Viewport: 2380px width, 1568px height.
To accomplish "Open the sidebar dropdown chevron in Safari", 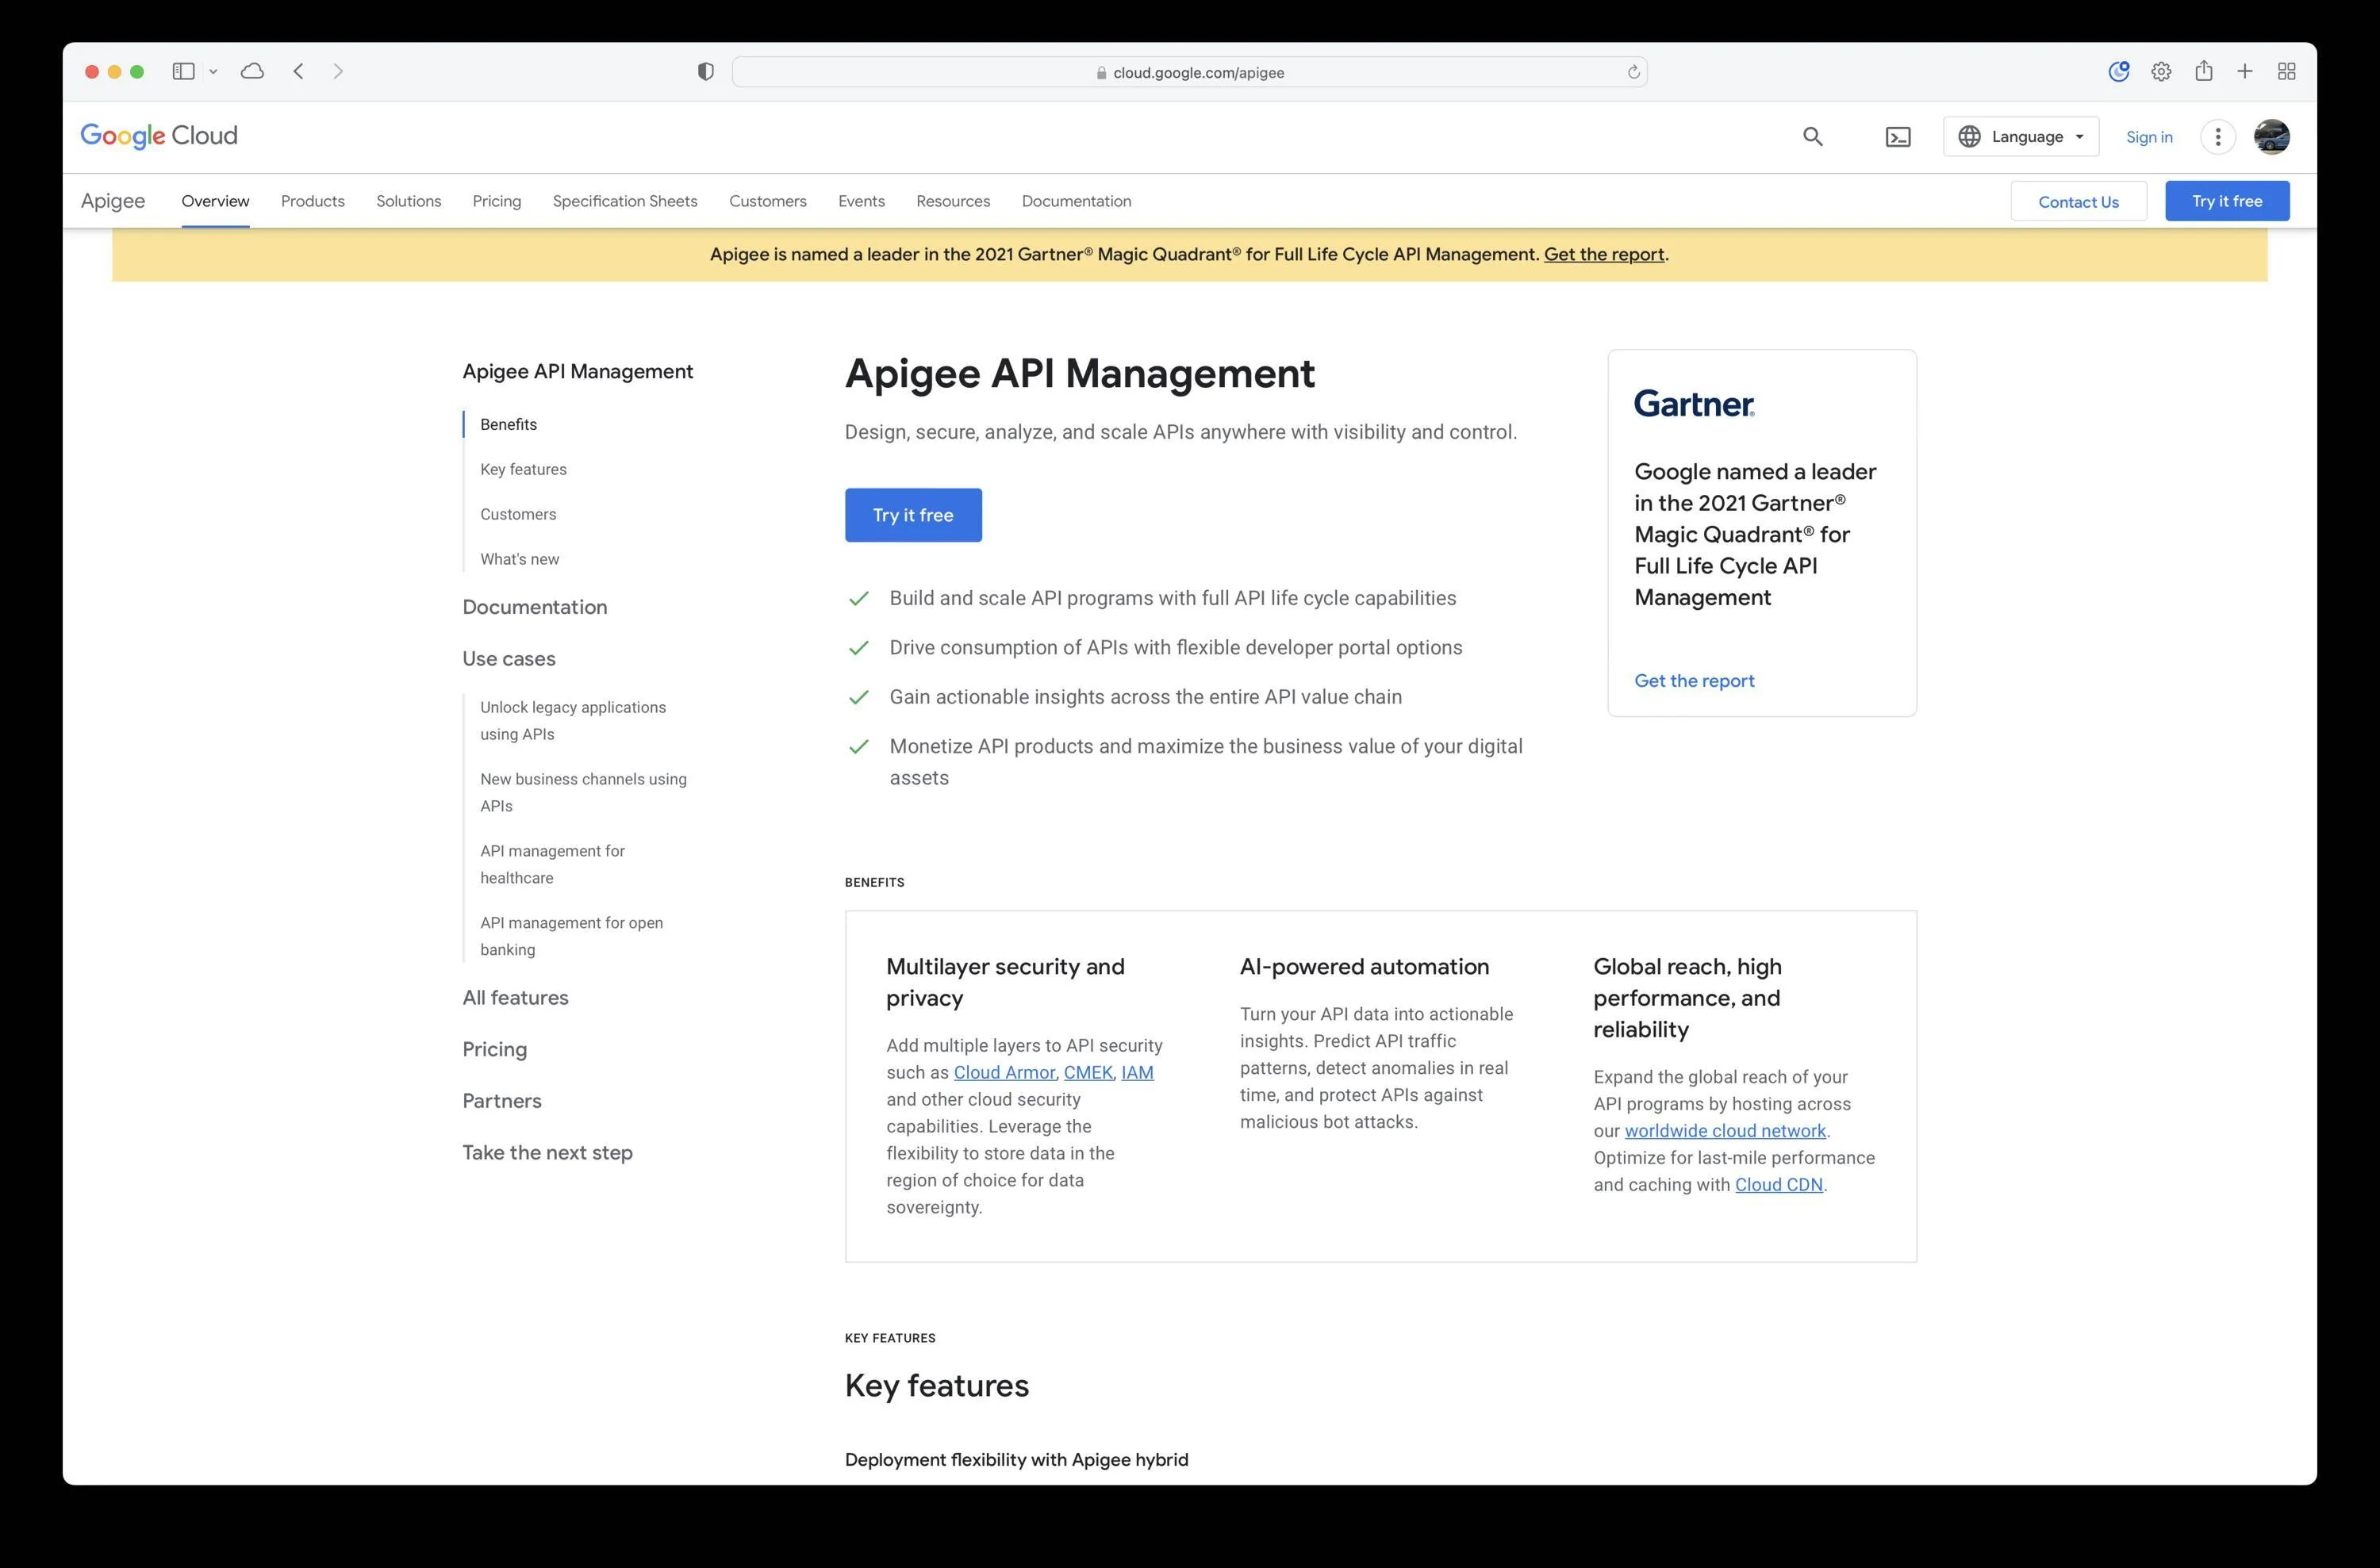I will pos(213,72).
